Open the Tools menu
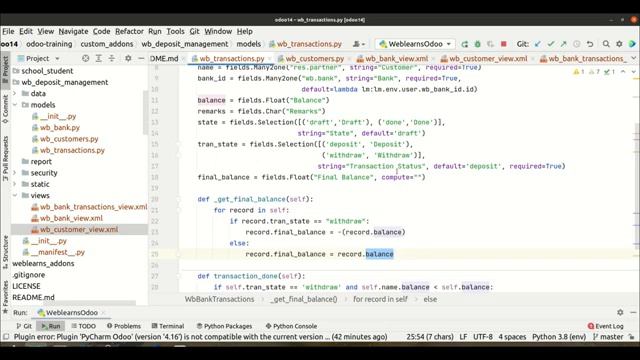640x360 pixels. [x=175, y=31]
